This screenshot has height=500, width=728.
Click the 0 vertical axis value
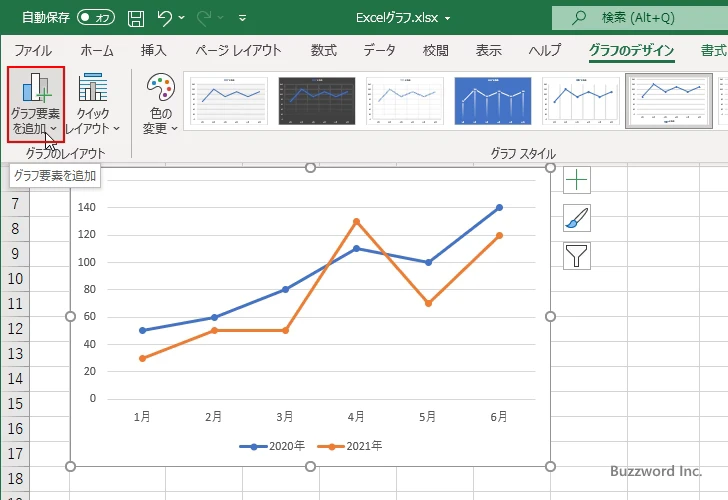tap(93, 398)
